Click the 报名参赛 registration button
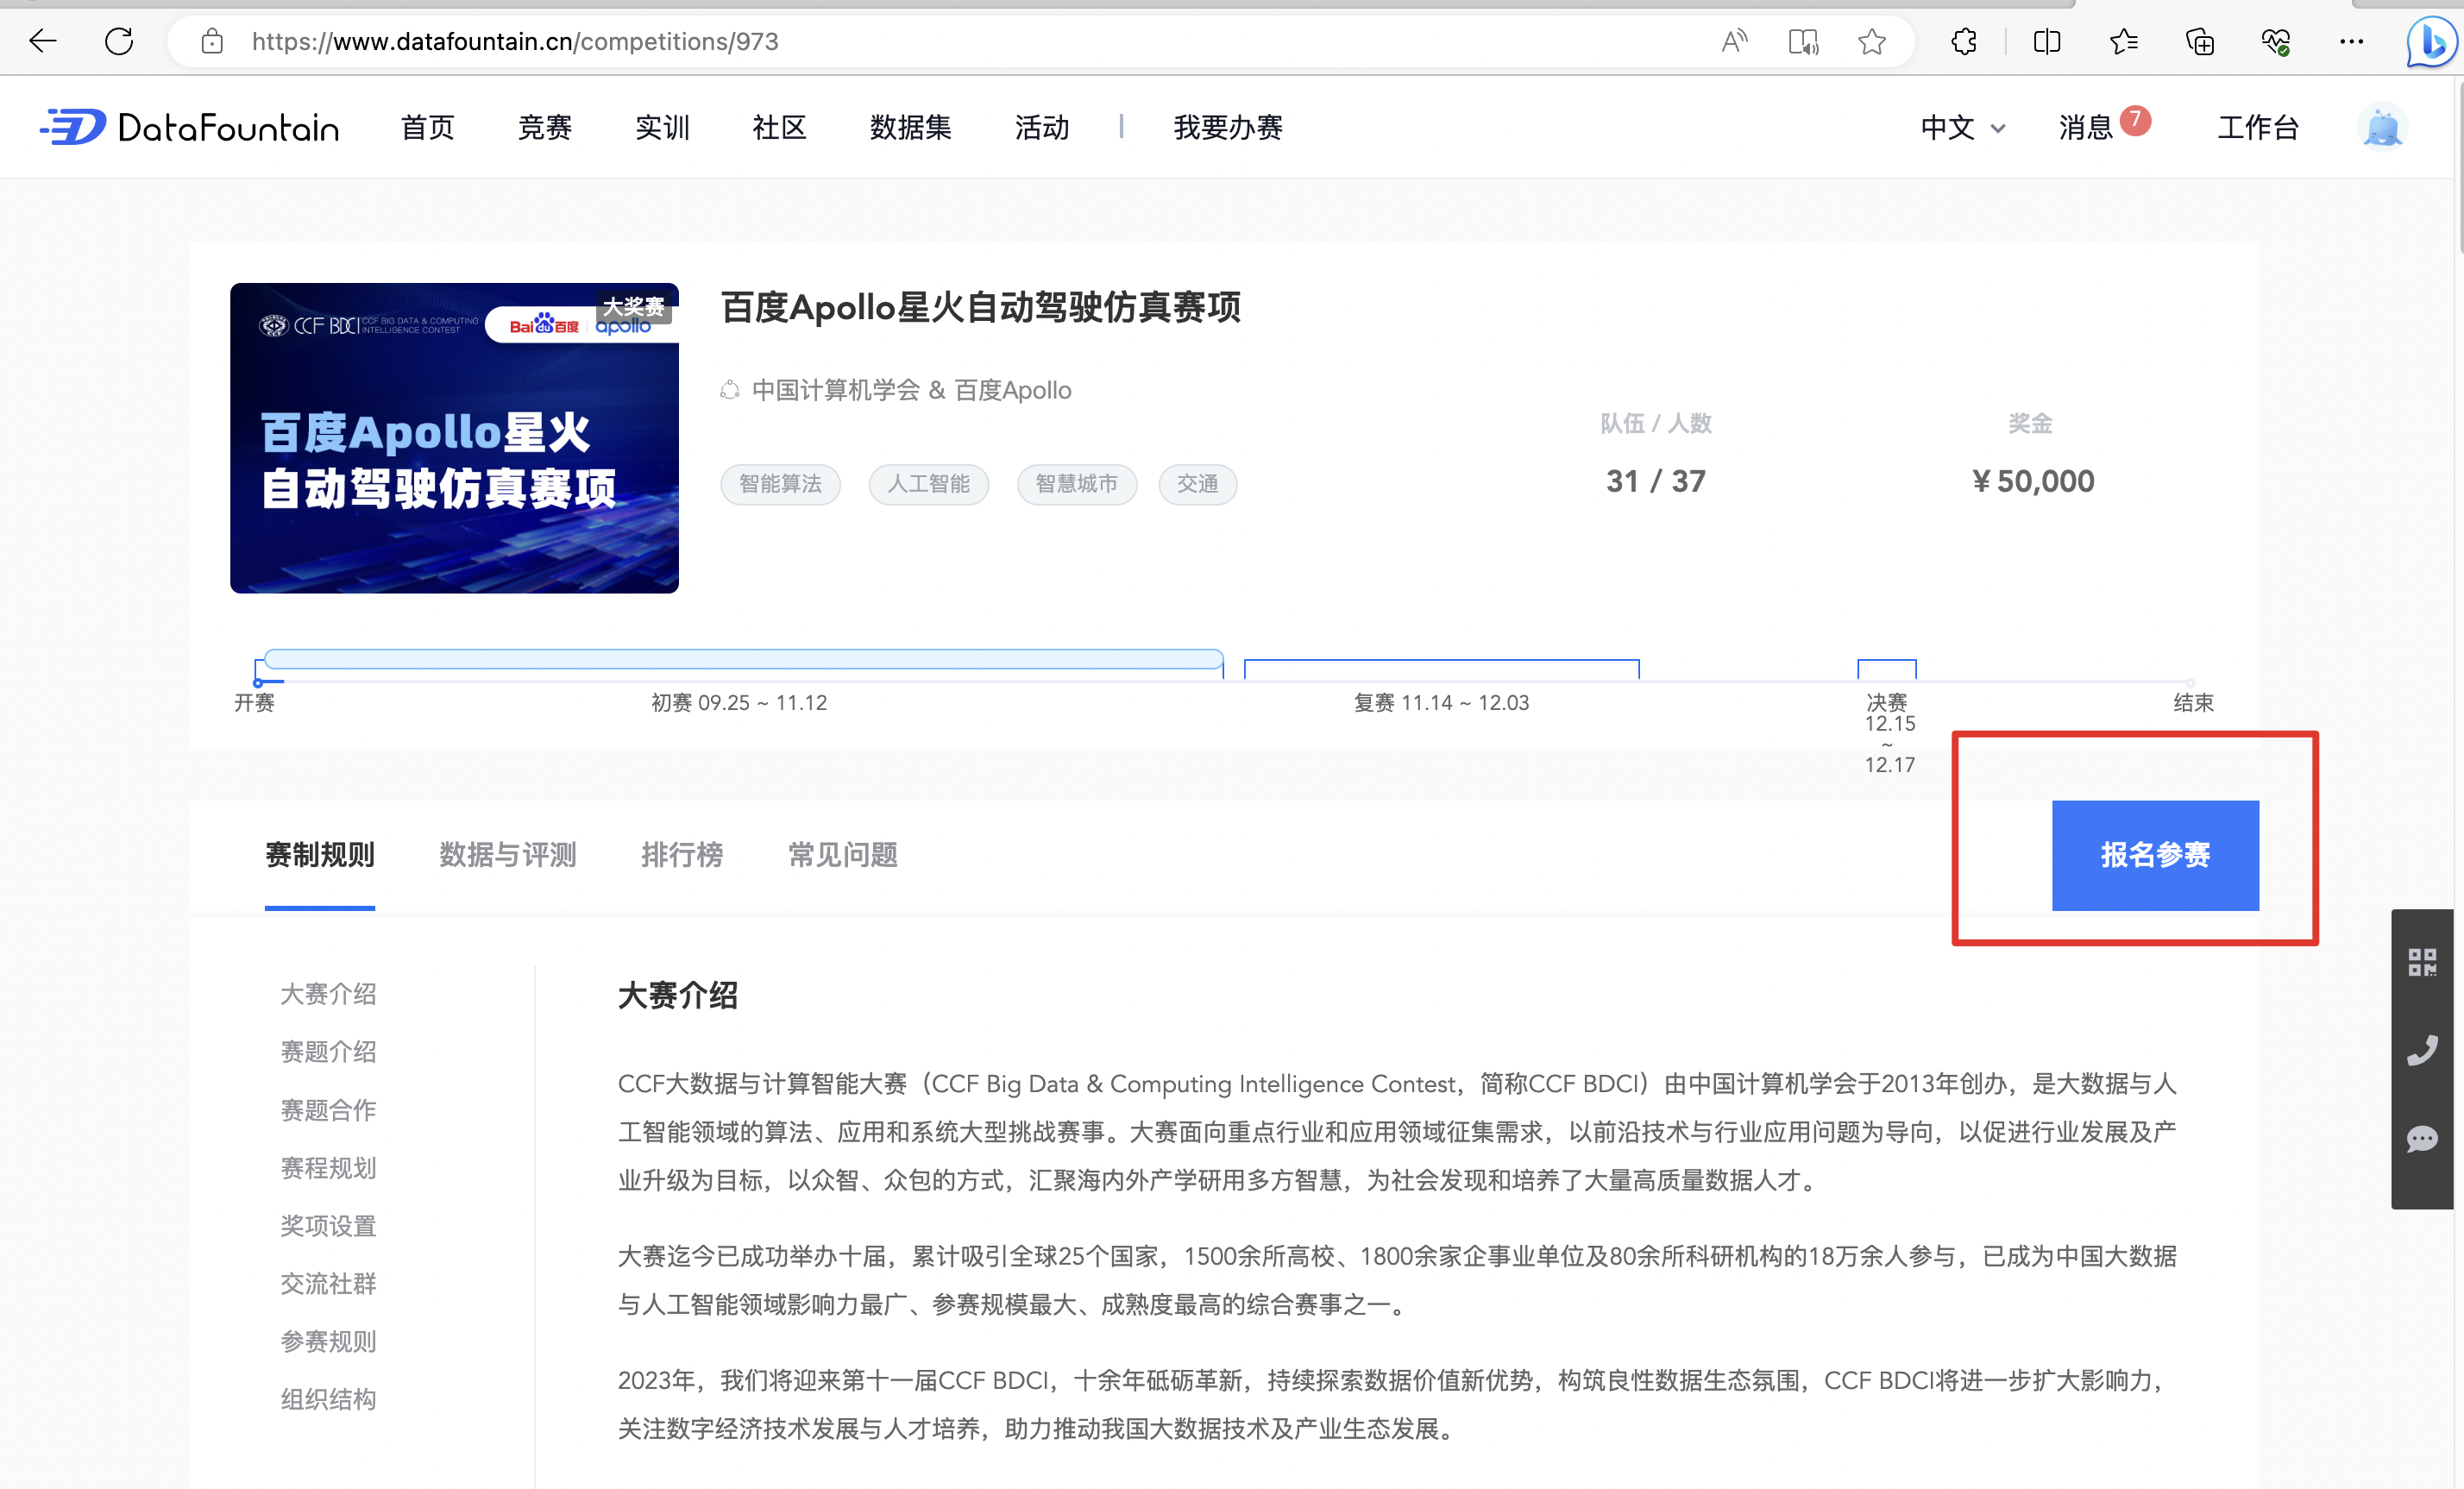 pos(2155,856)
